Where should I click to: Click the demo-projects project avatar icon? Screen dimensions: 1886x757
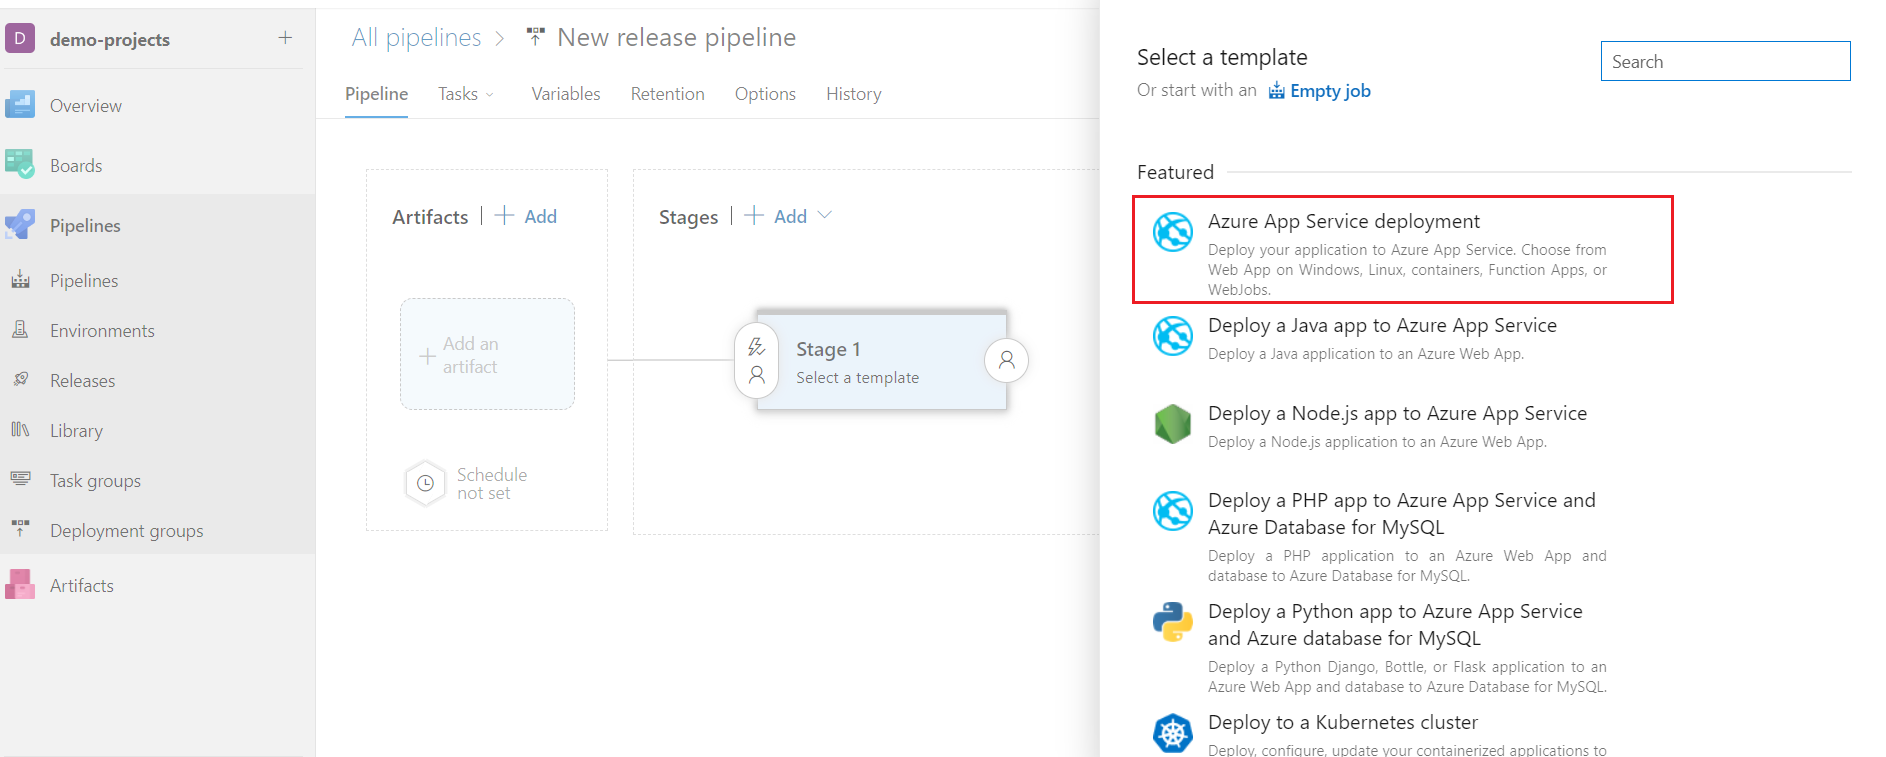[20, 39]
